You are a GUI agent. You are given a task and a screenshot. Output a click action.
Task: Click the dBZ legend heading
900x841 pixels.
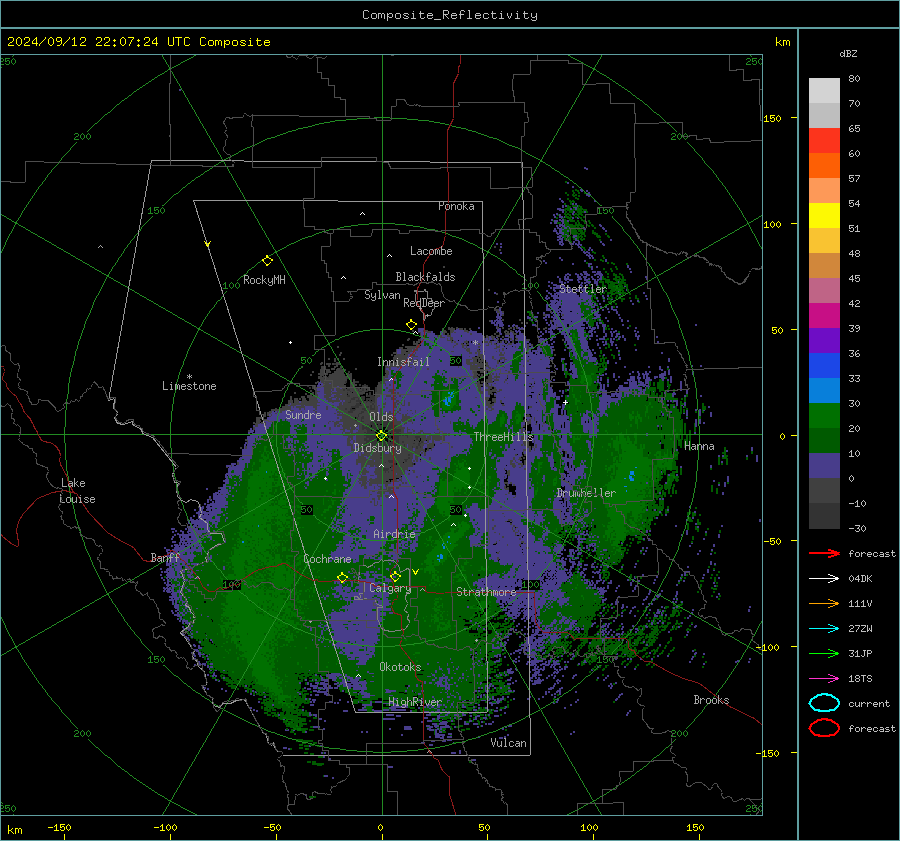(848, 53)
